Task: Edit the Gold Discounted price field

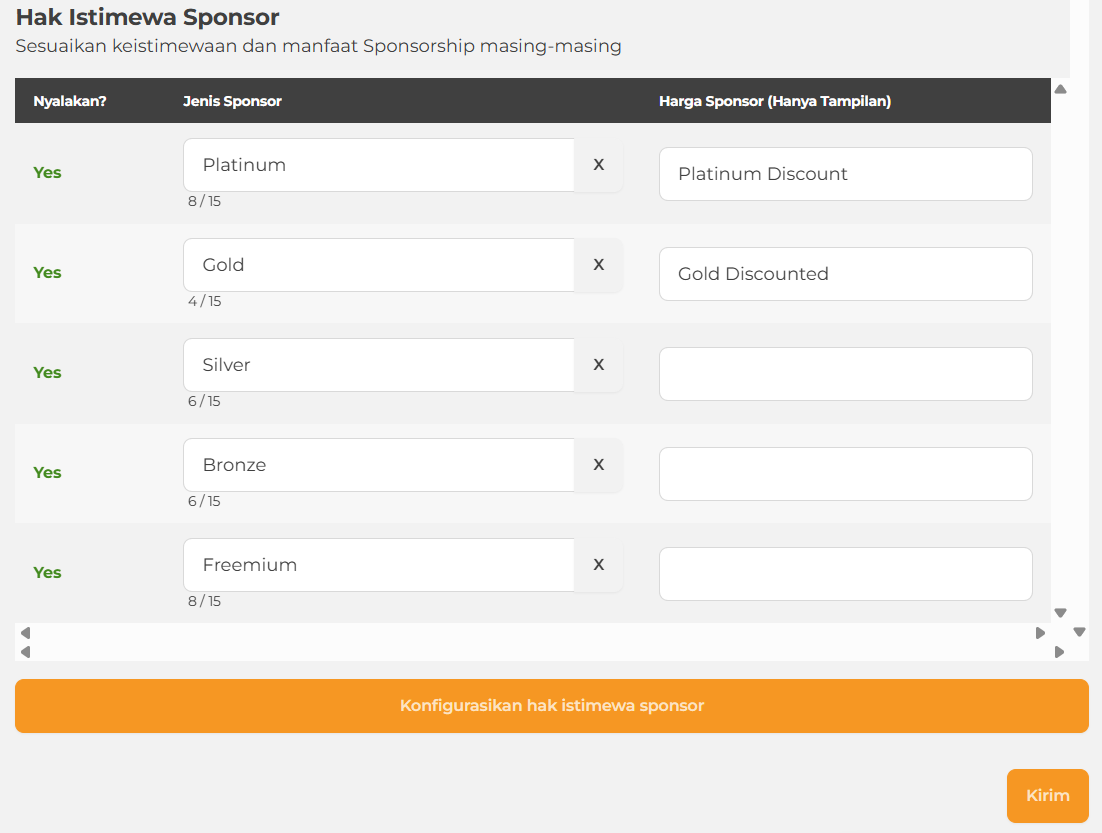Action: click(x=845, y=274)
